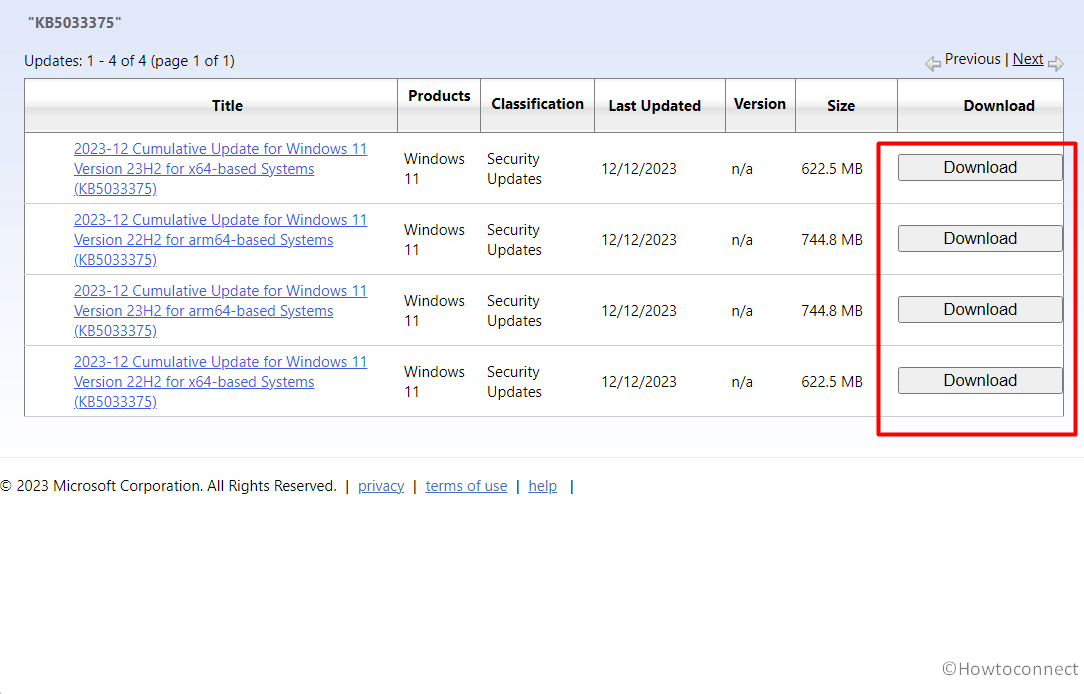Click Windows 11 product in the 23H2 x64 row

[x=434, y=169]
